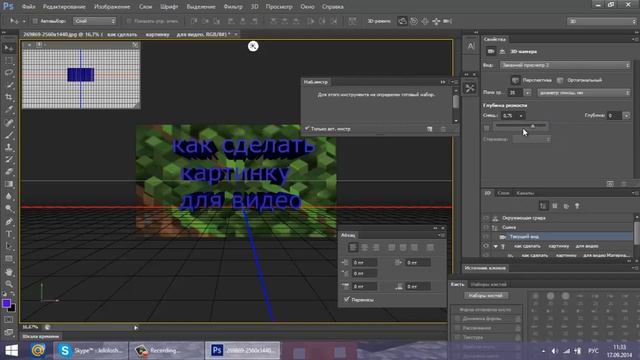Open Шкала времени timeline panel
Viewport: 640px width, 360px height.
point(41,337)
